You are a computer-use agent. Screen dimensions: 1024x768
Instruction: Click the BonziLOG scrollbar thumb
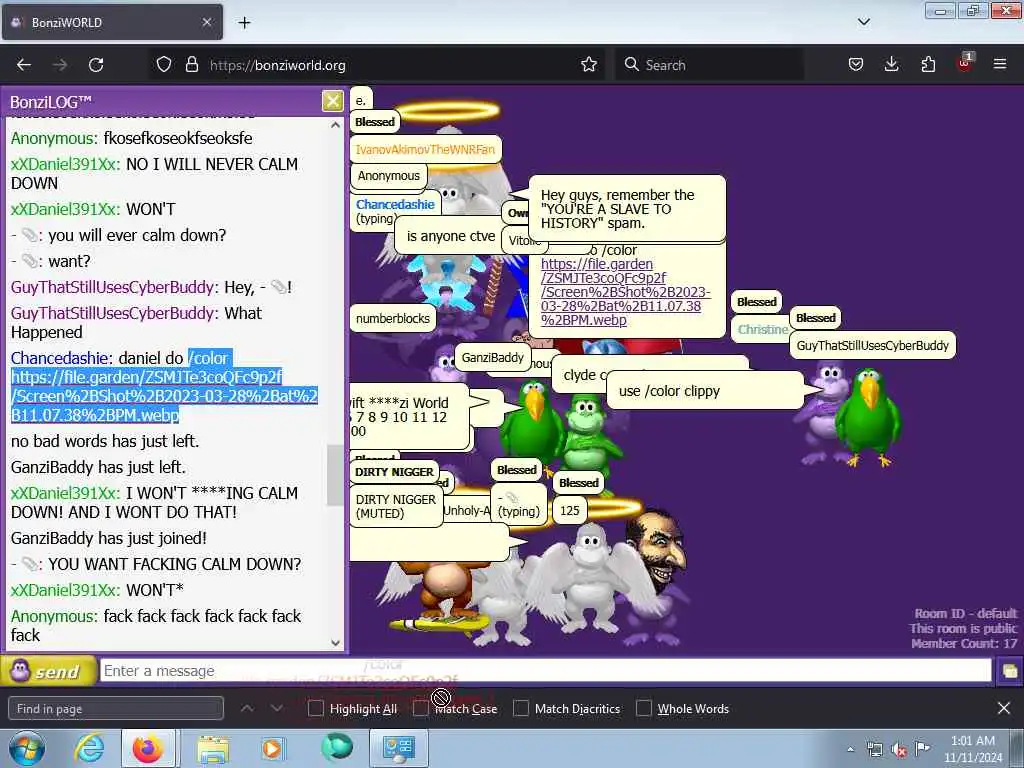pyautogui.click(x=335, y=475)
